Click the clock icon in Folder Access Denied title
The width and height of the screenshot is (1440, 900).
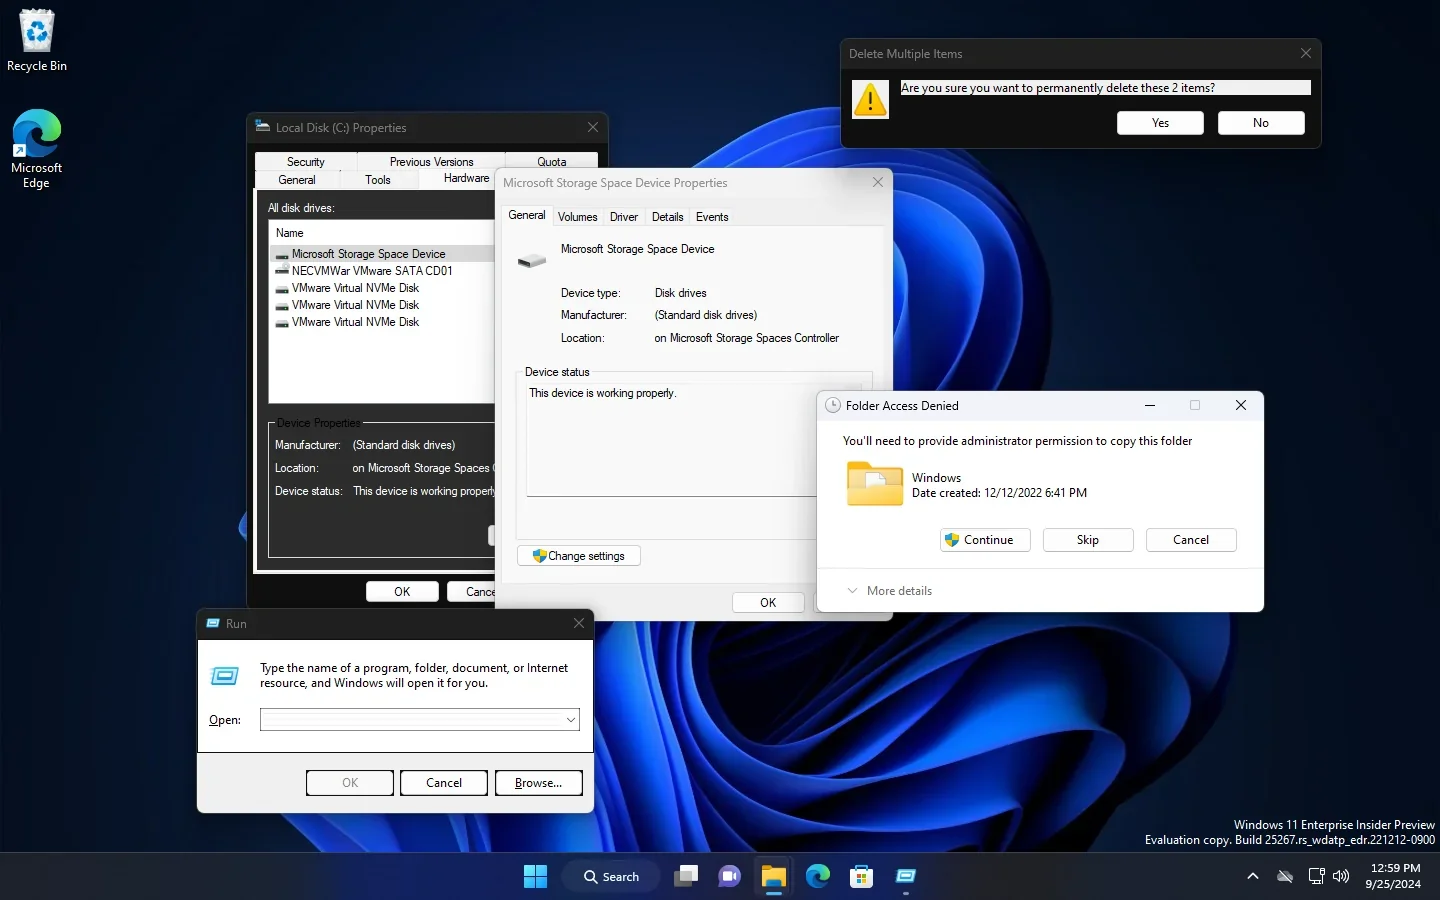tap(832, 405)
